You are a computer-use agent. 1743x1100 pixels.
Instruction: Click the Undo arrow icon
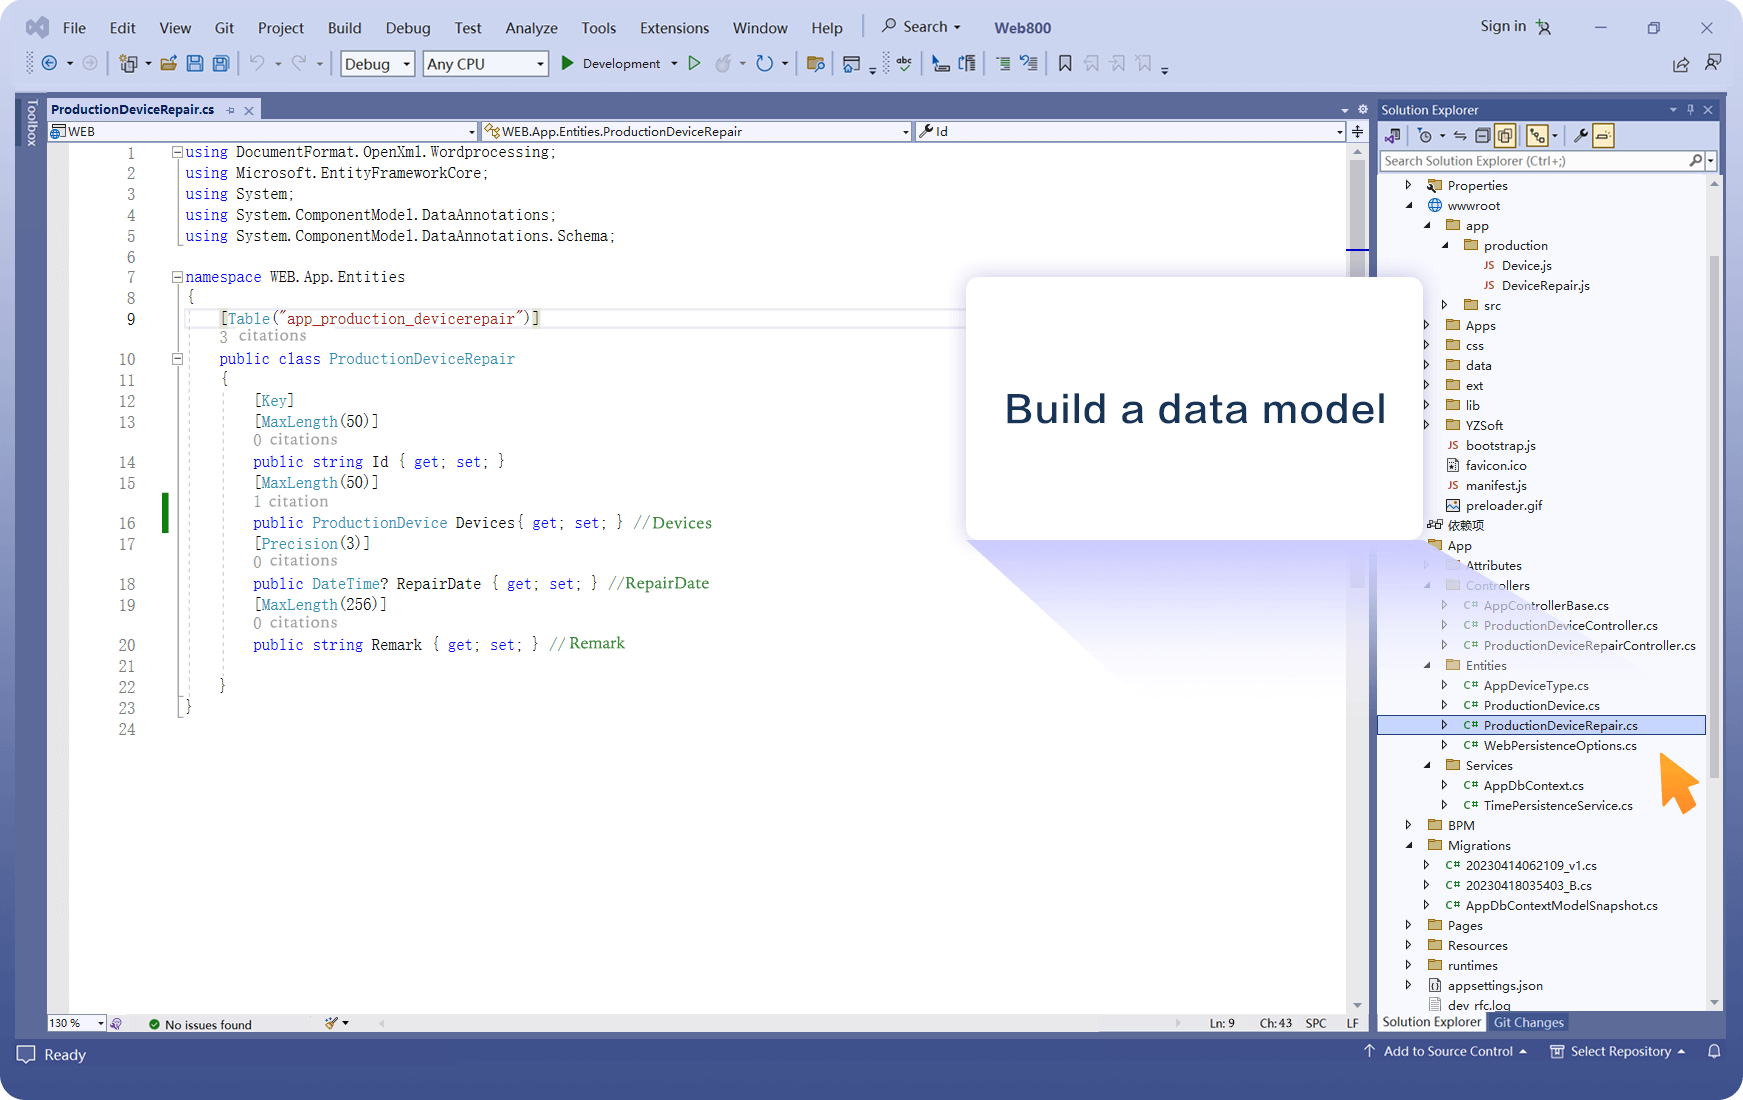(257, 63)
